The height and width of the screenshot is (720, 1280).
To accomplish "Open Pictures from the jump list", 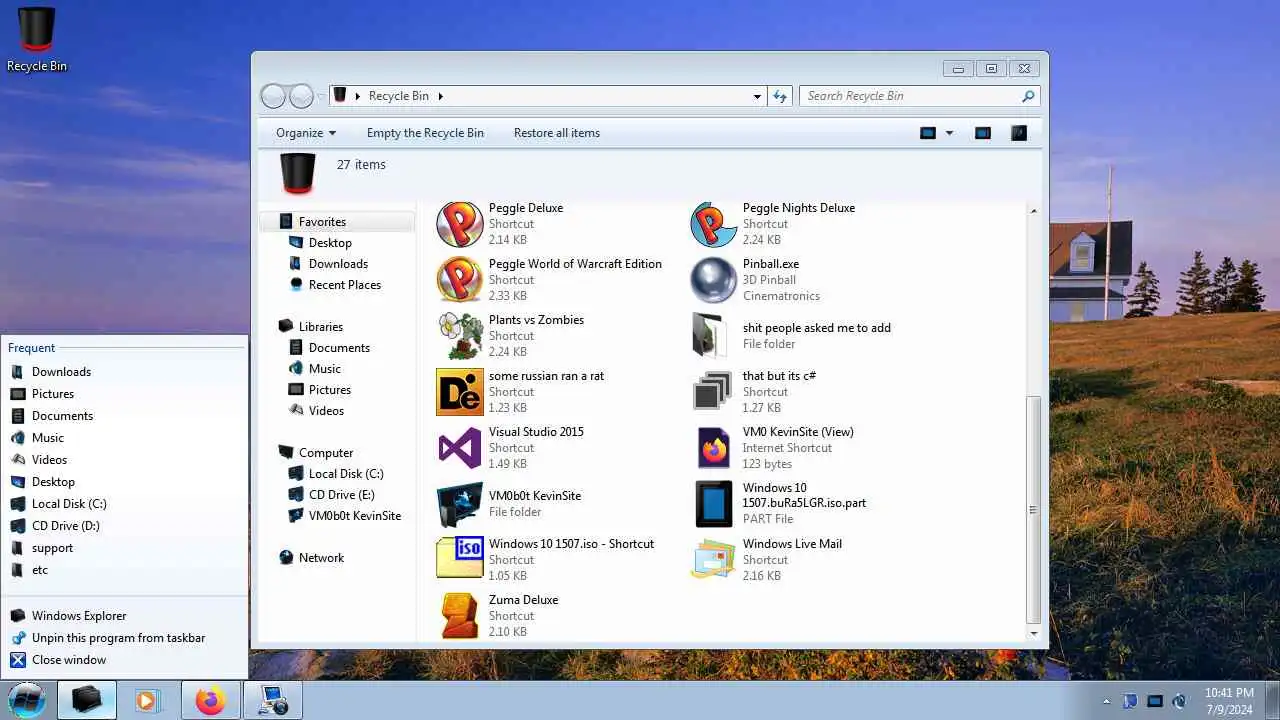I will tap(125, 394).
